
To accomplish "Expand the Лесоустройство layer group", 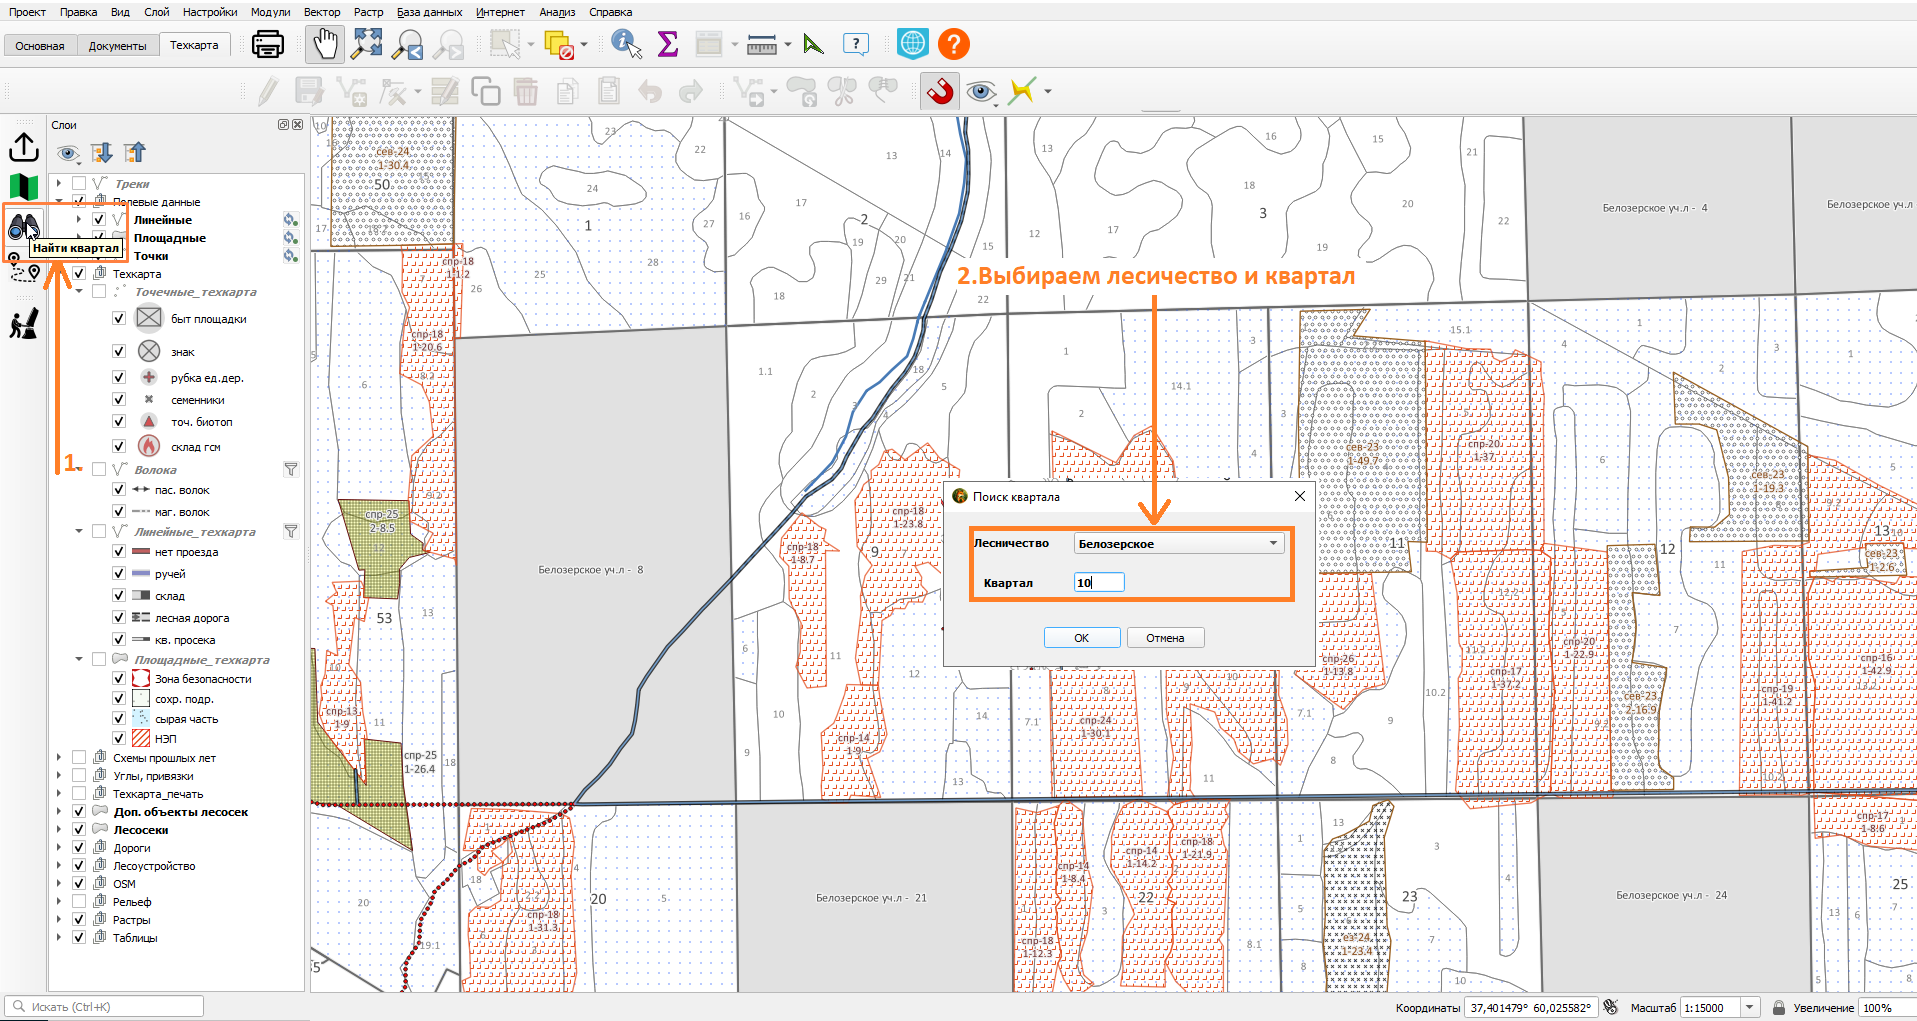I will coord(59,866).
